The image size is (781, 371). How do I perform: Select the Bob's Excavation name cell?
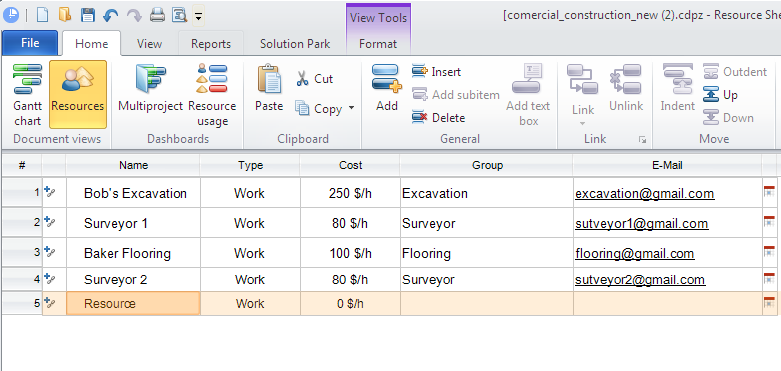pos(133,193)
